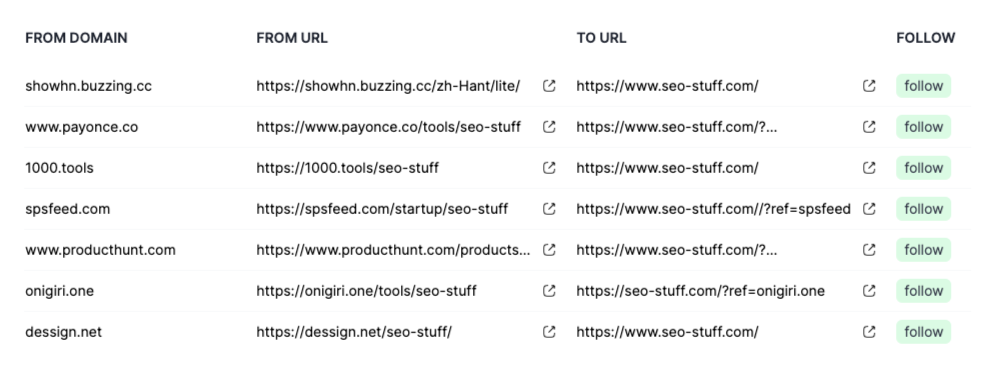Viewport: 992px width, 372px height.
Task: Click external link icon beside producthunt.com products URL
Action: [x=549, y=250]
